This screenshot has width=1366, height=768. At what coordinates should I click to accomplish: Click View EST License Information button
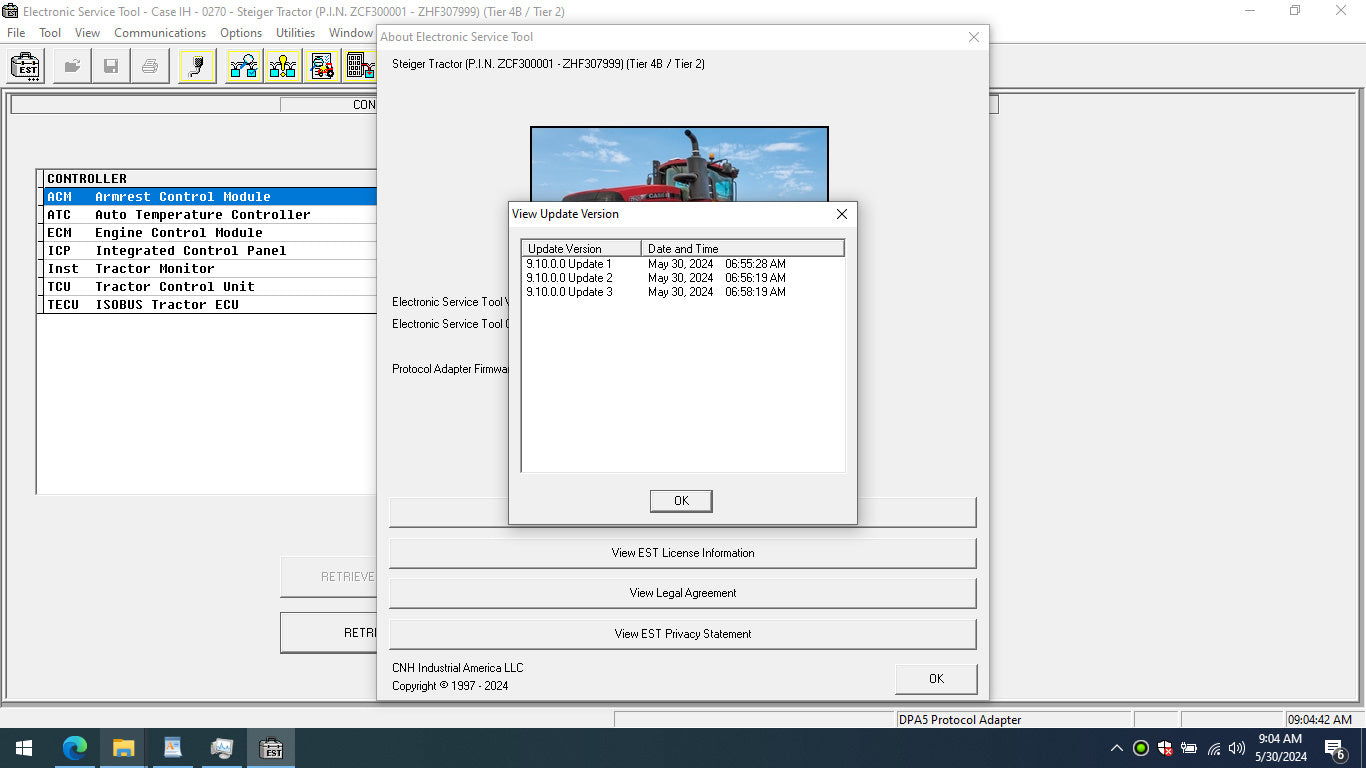click(683, 553)
